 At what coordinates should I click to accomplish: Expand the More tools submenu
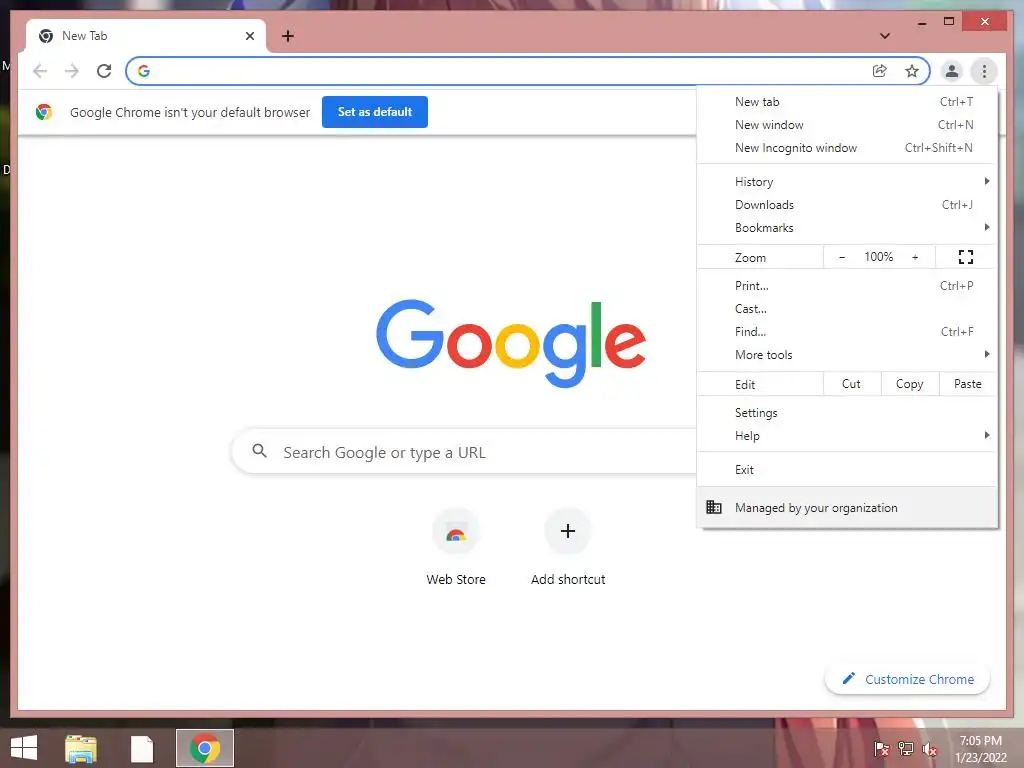pos(847,355)
